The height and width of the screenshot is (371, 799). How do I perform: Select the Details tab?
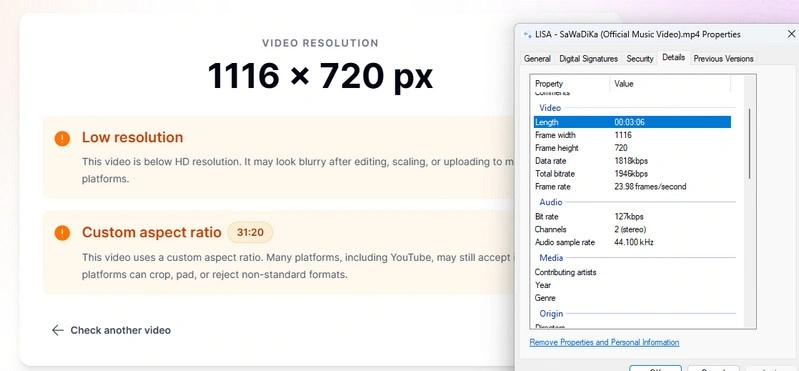pos(673,58)
